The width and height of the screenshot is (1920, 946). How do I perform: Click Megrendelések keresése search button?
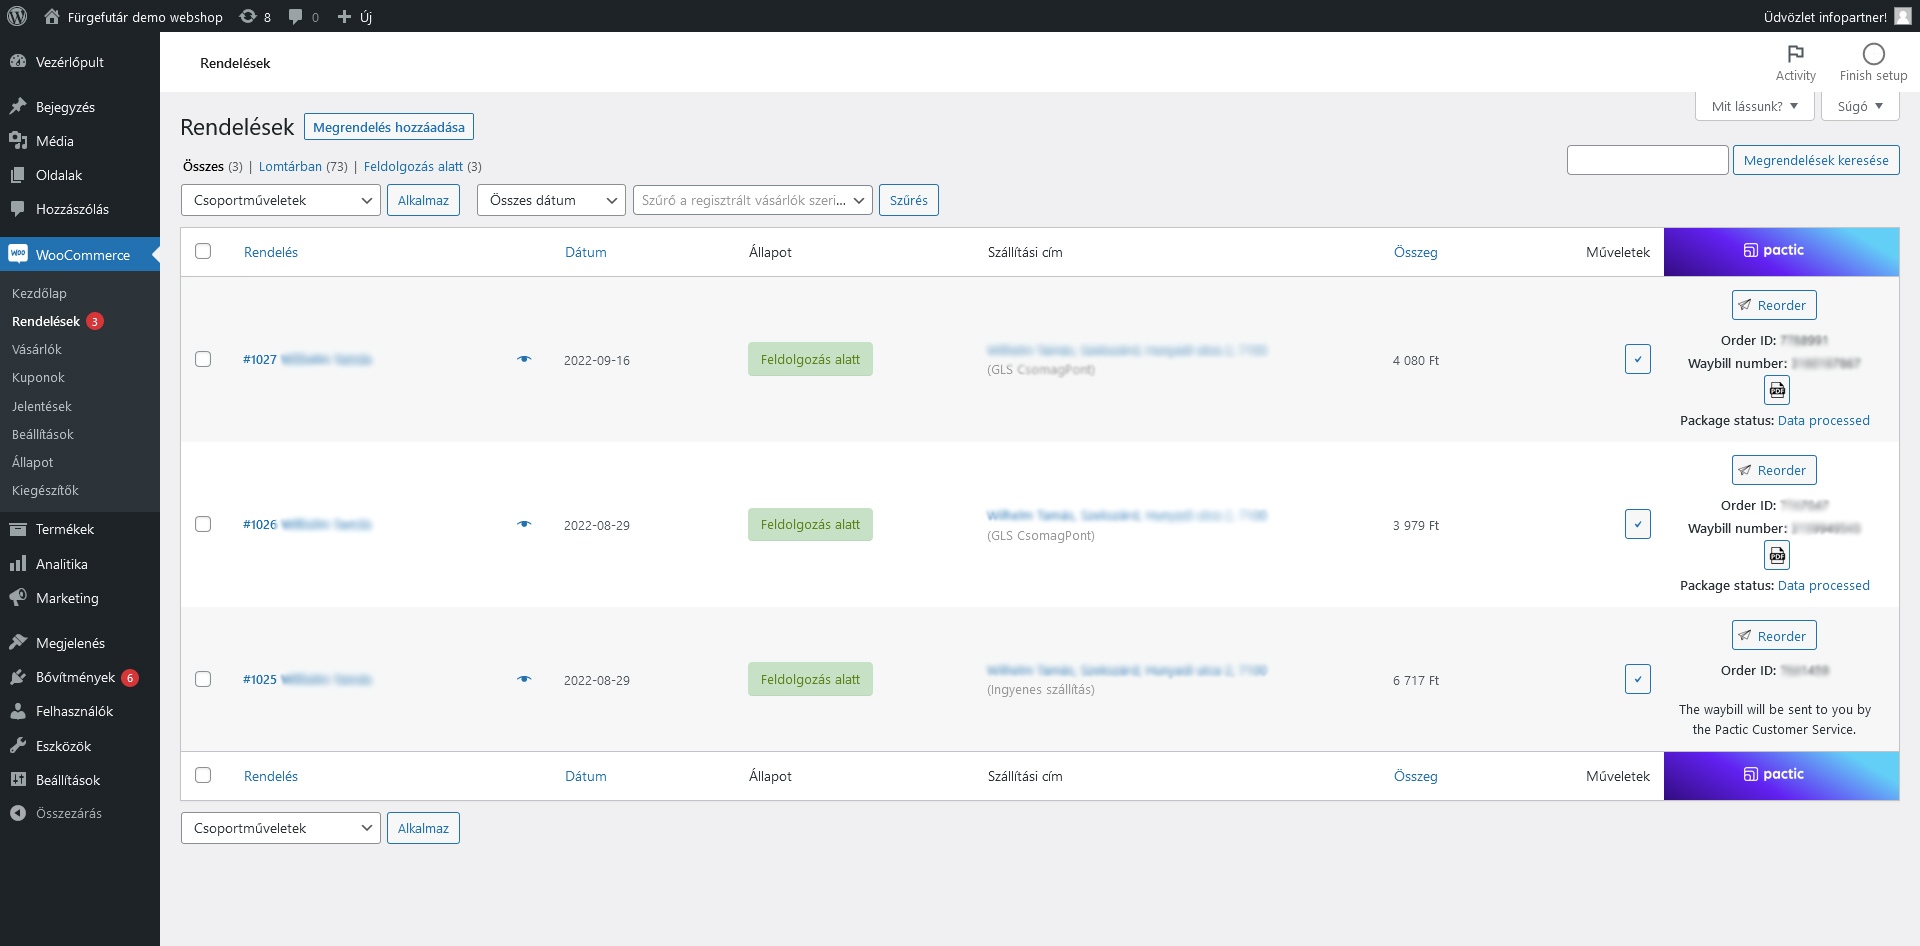click(x=1816, y=160)
